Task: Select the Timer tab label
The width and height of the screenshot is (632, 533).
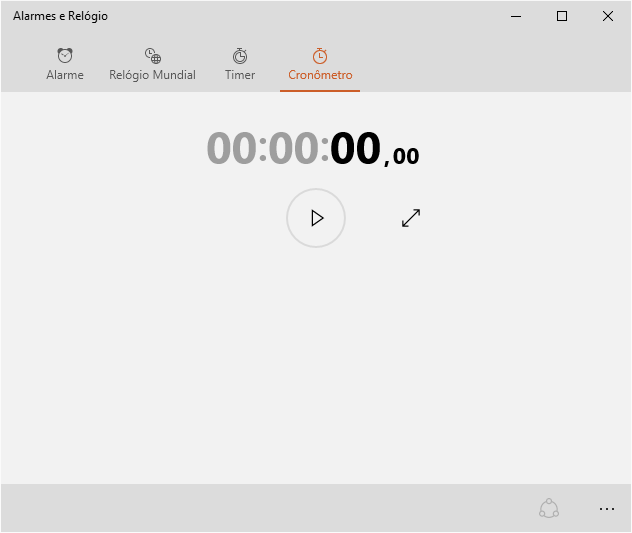Action: pos(240,75)
